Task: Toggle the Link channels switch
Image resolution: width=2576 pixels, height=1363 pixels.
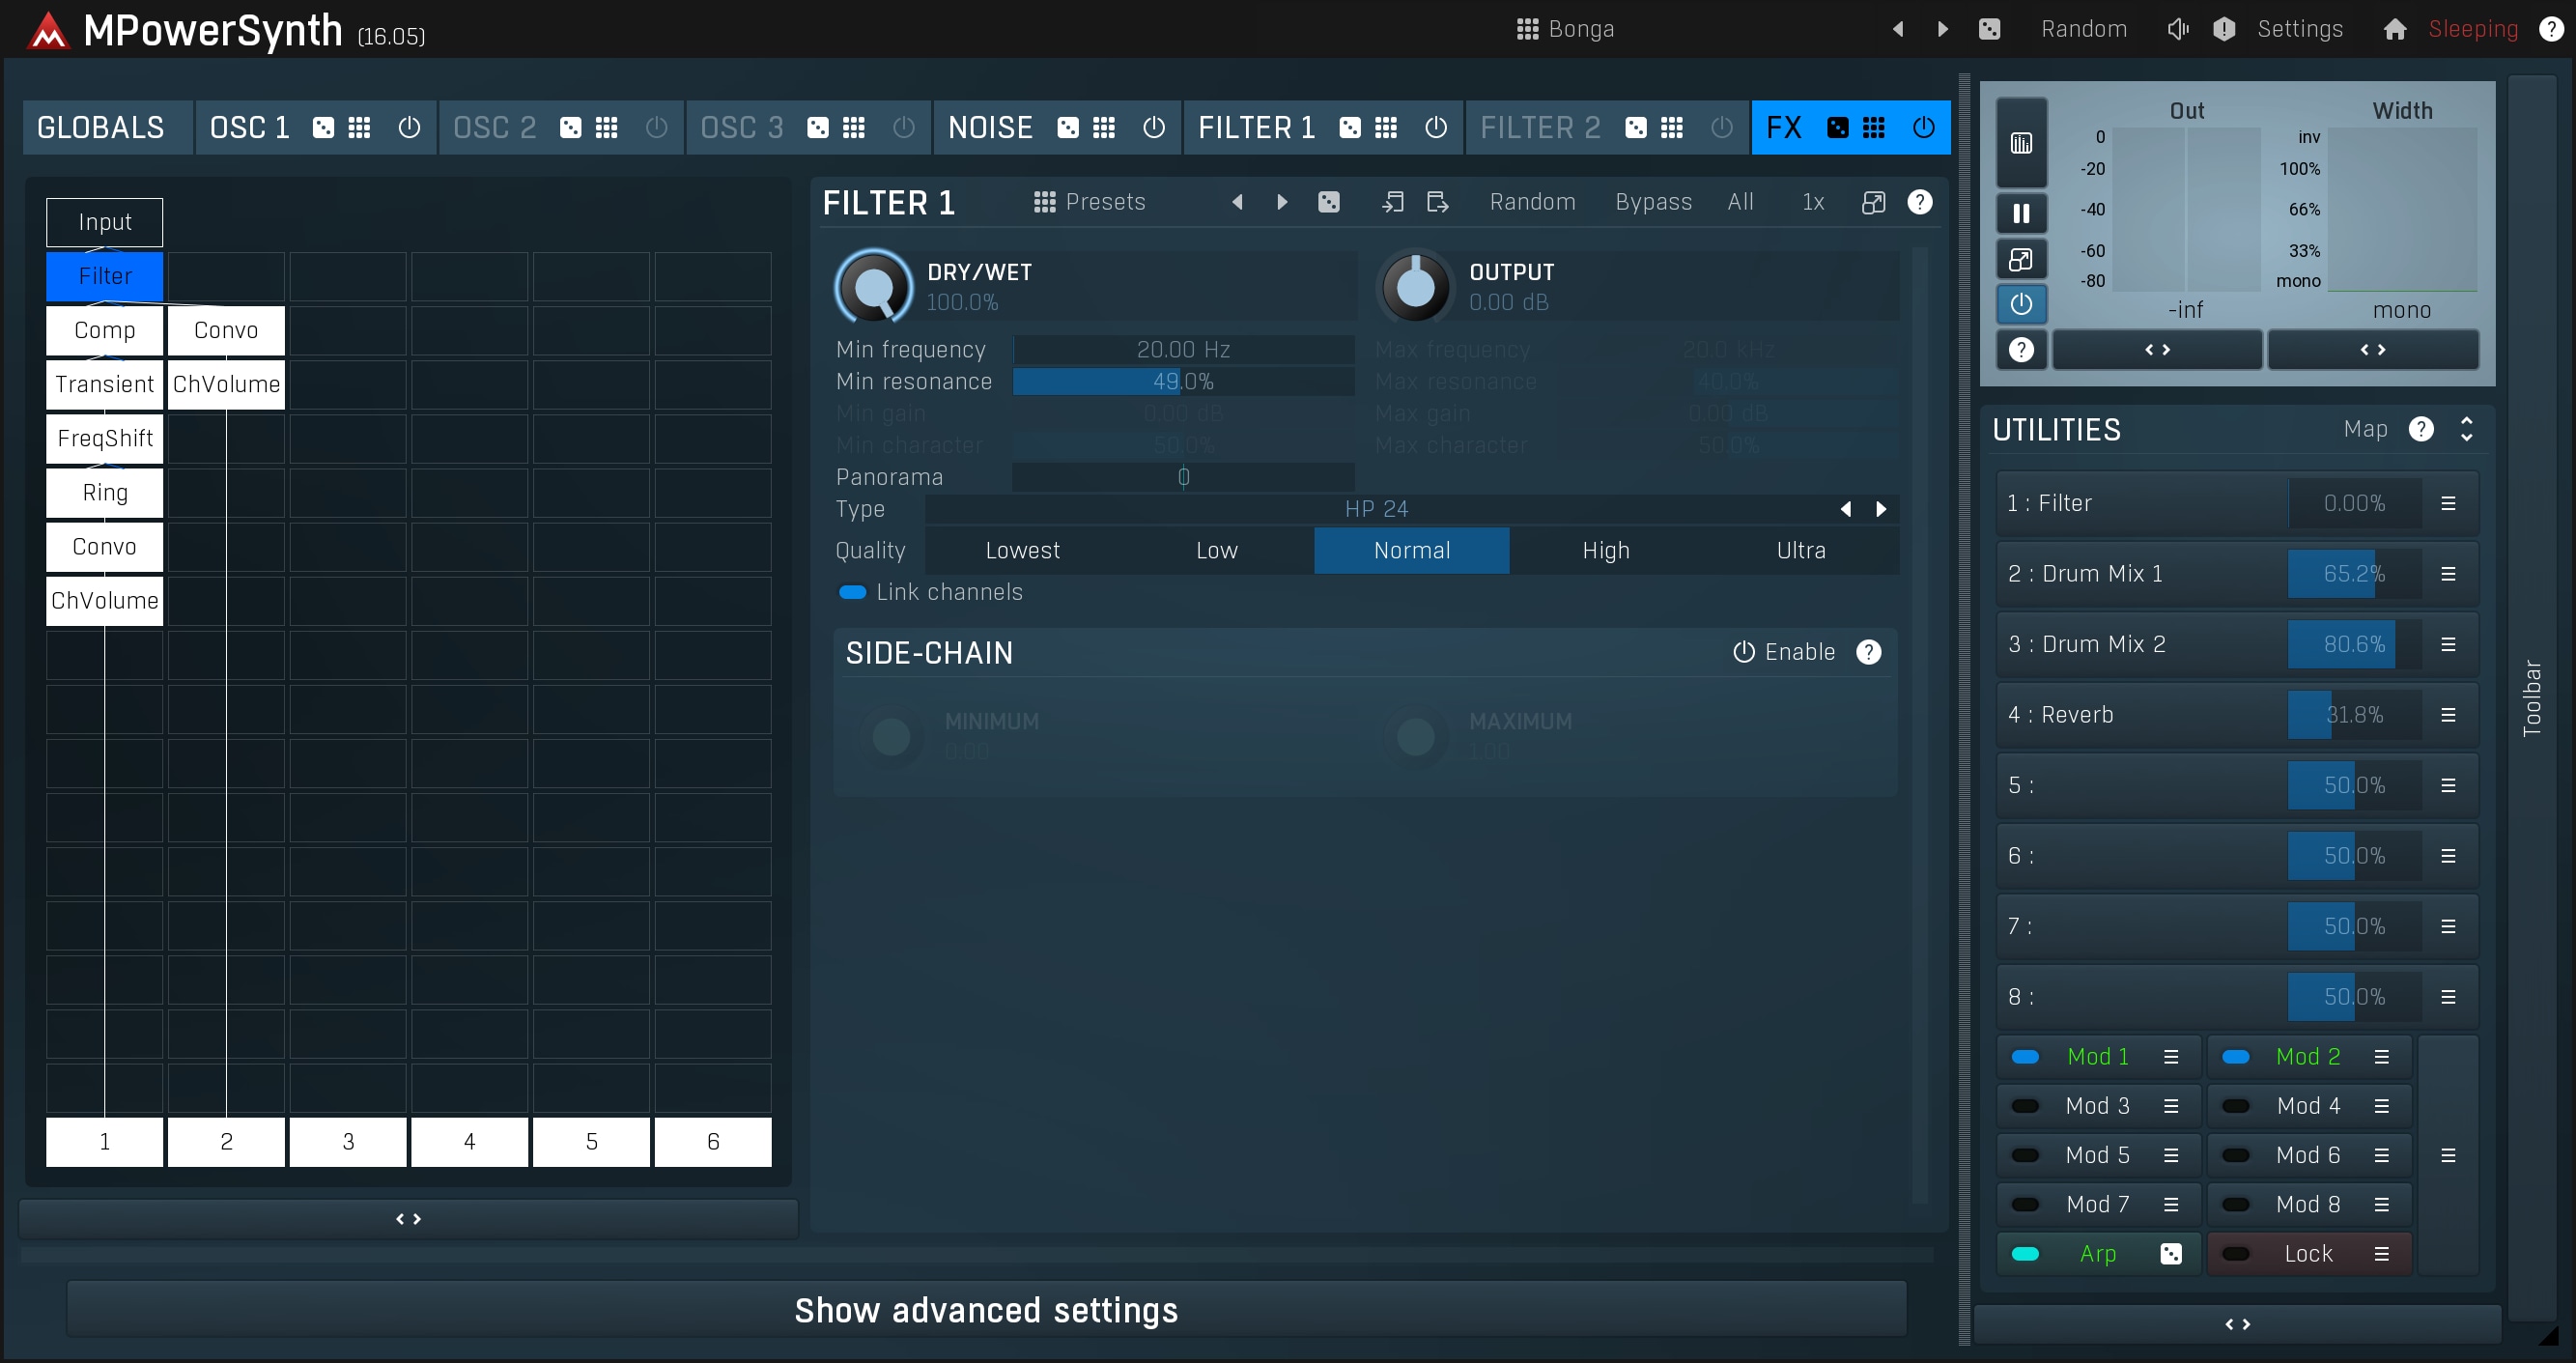Action: pyautogui.click(x=852, y=592)
